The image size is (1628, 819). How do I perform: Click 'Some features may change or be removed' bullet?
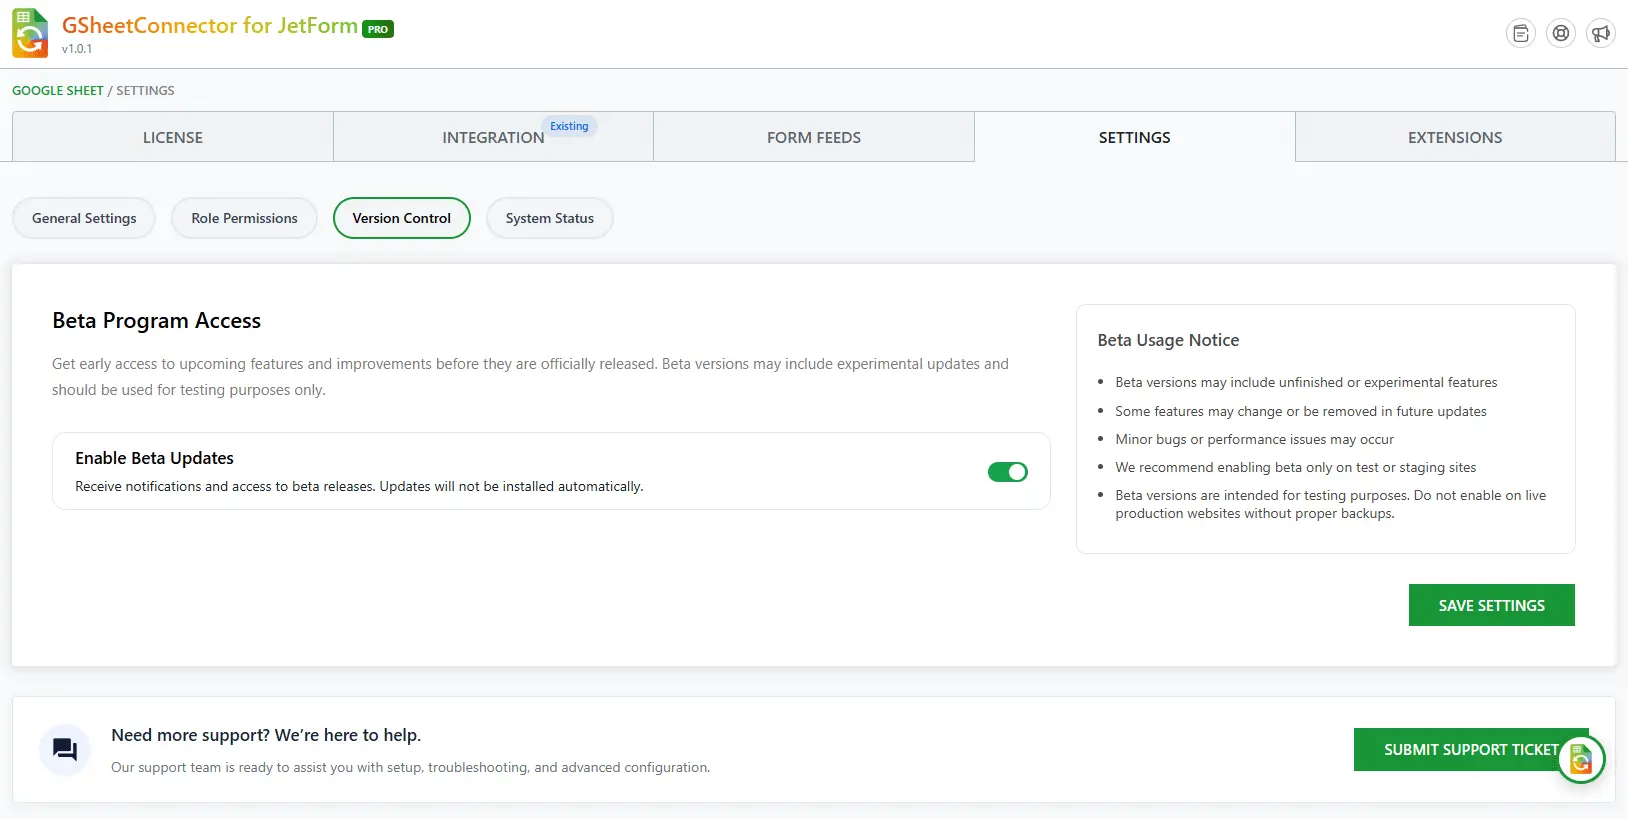tap(1301, 411)
